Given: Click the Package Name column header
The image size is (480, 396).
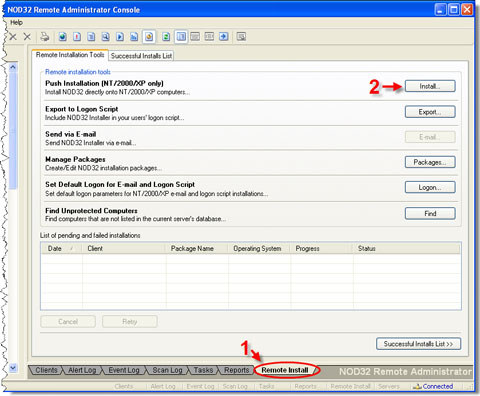Looking at the screenshot, I should (197, 248).
